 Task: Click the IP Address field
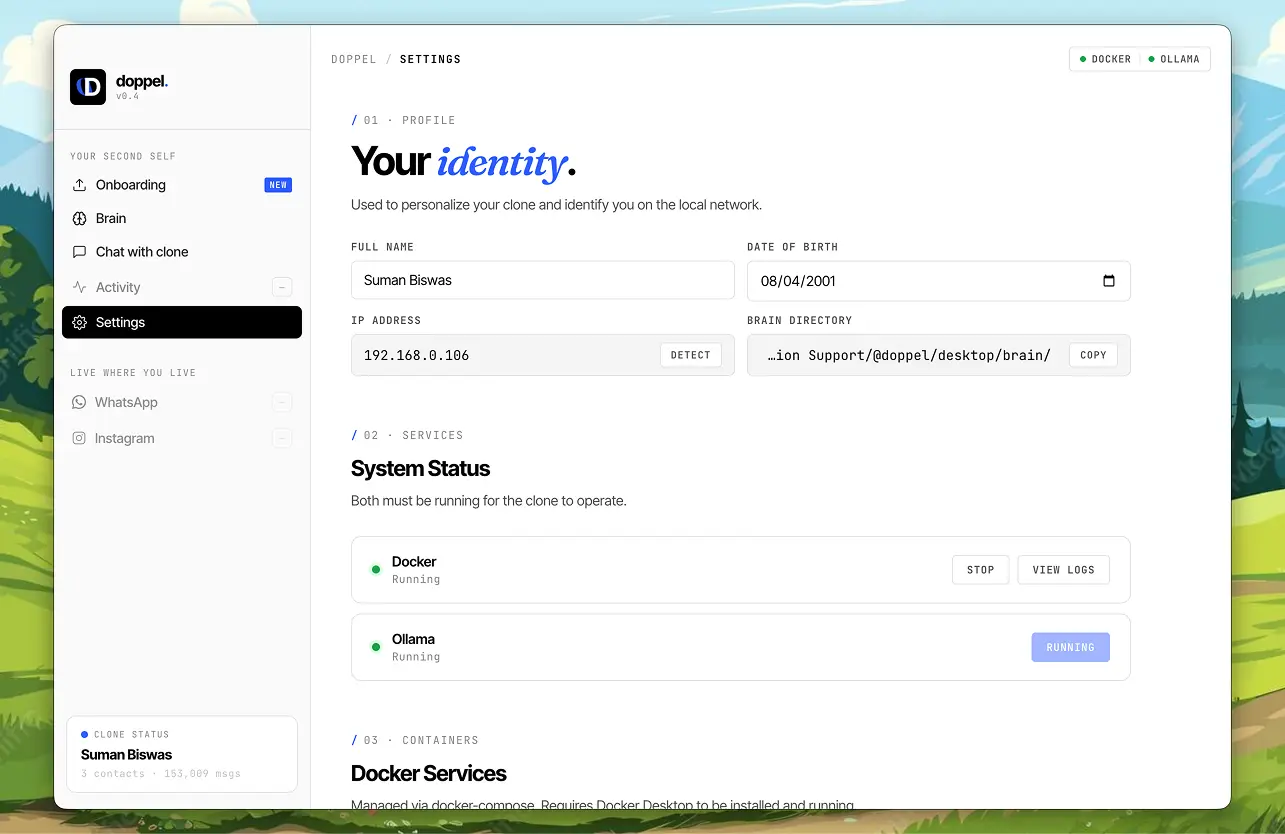(543, 355)
